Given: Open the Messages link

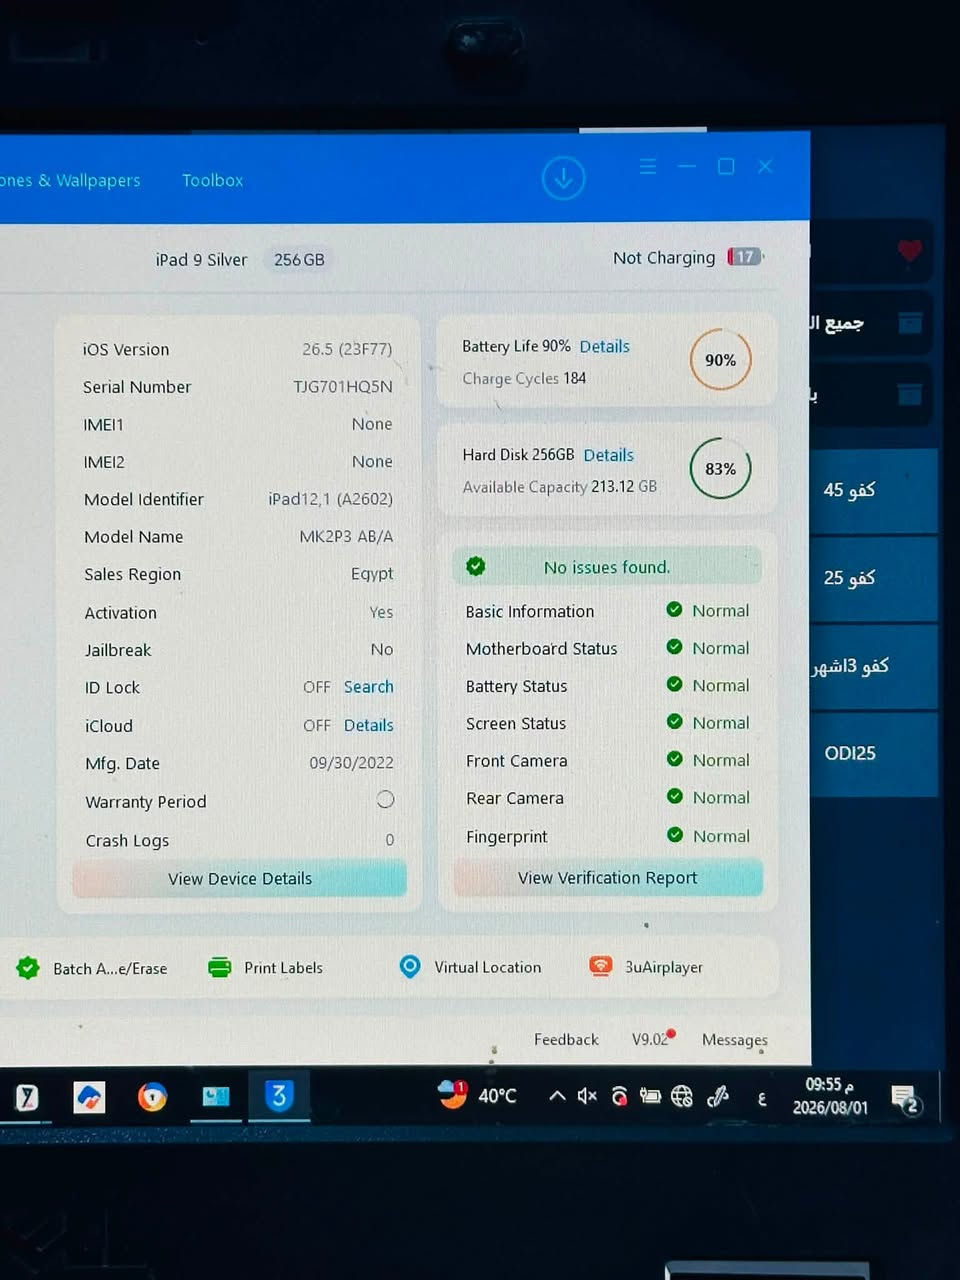Looking at the screenshot, I should coord(734,1039).
